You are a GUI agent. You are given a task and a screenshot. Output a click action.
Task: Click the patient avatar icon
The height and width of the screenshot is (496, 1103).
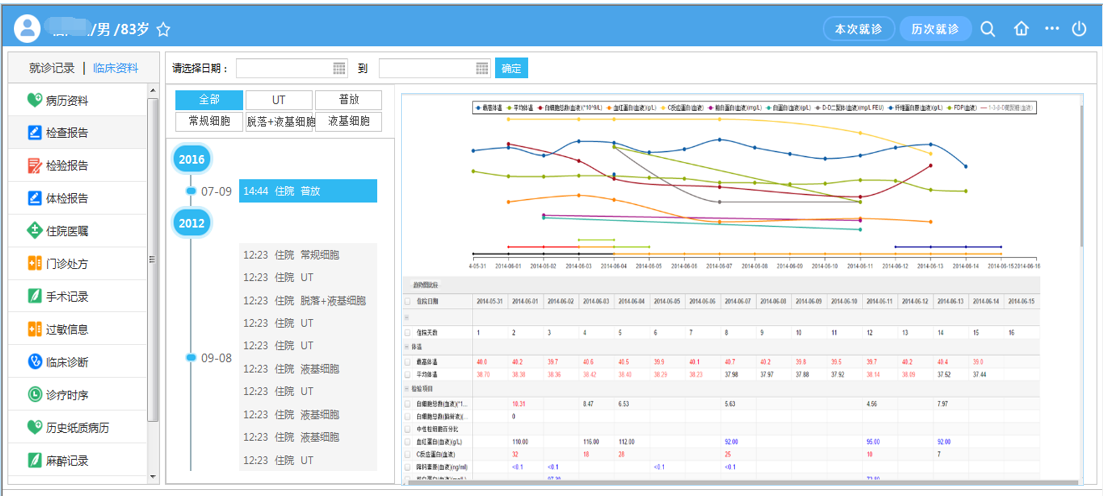click(28, 28)
